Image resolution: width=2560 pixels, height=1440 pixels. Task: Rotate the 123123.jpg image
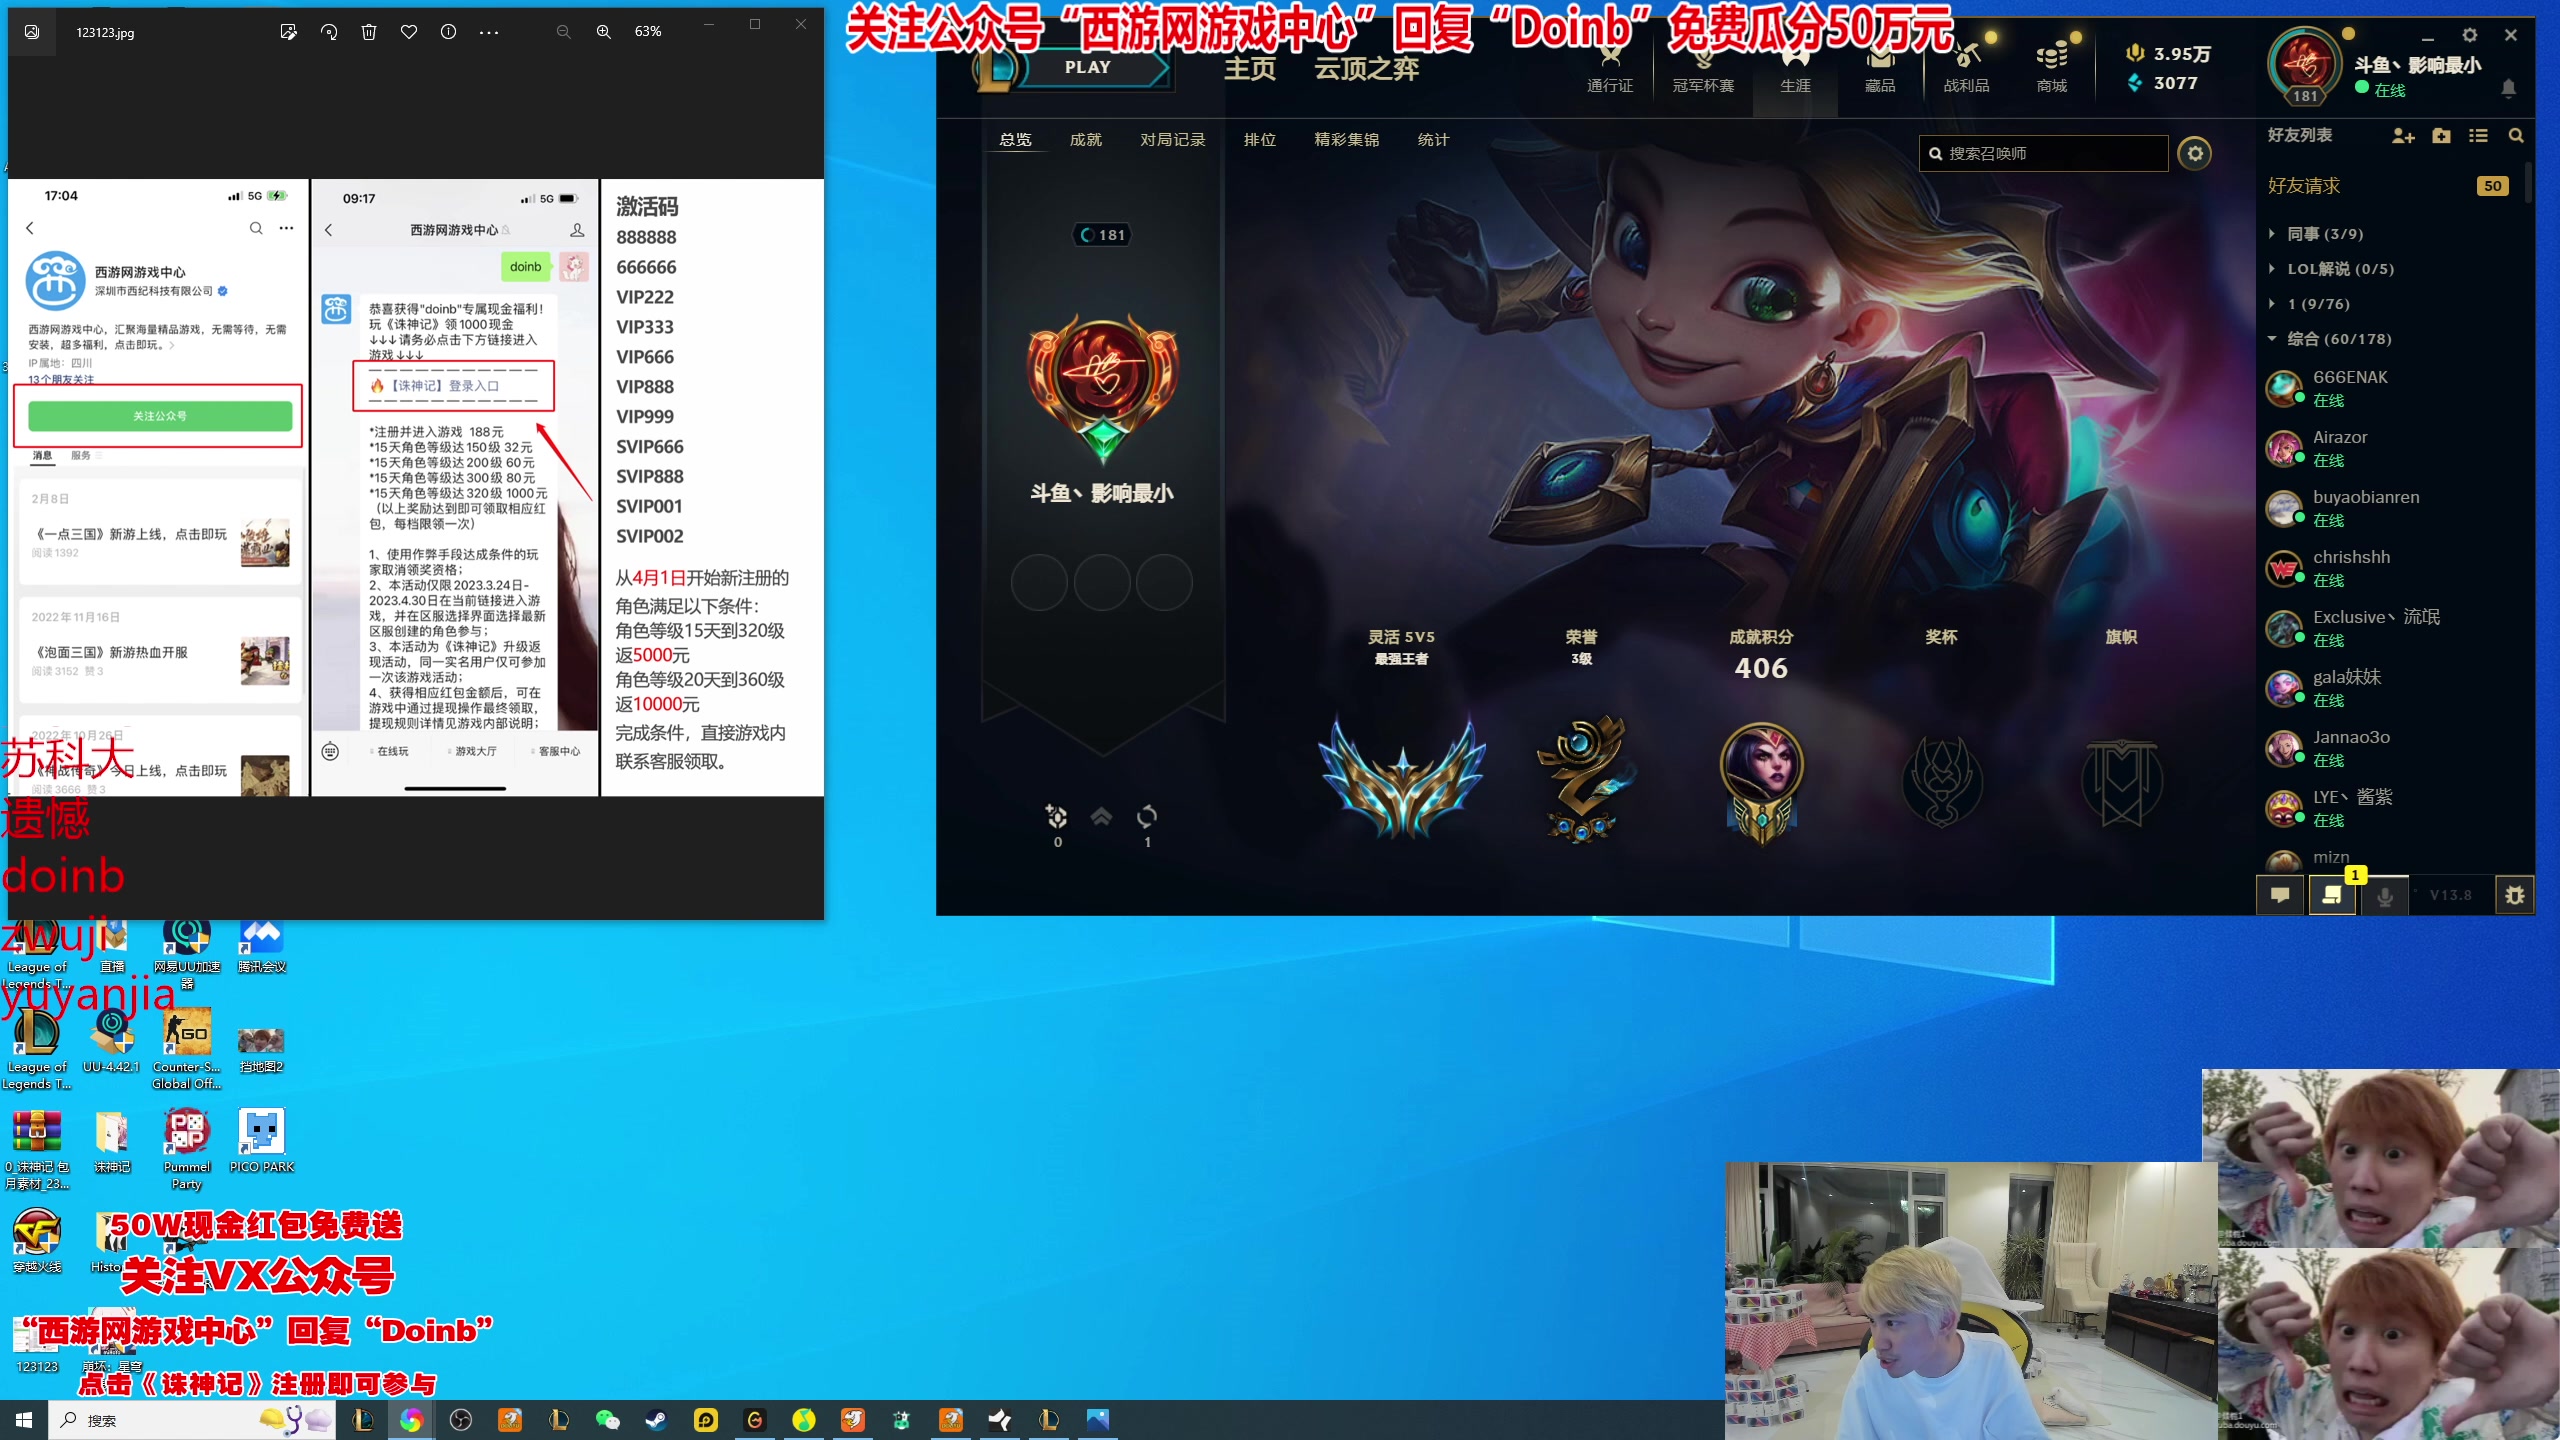point(329,32)
